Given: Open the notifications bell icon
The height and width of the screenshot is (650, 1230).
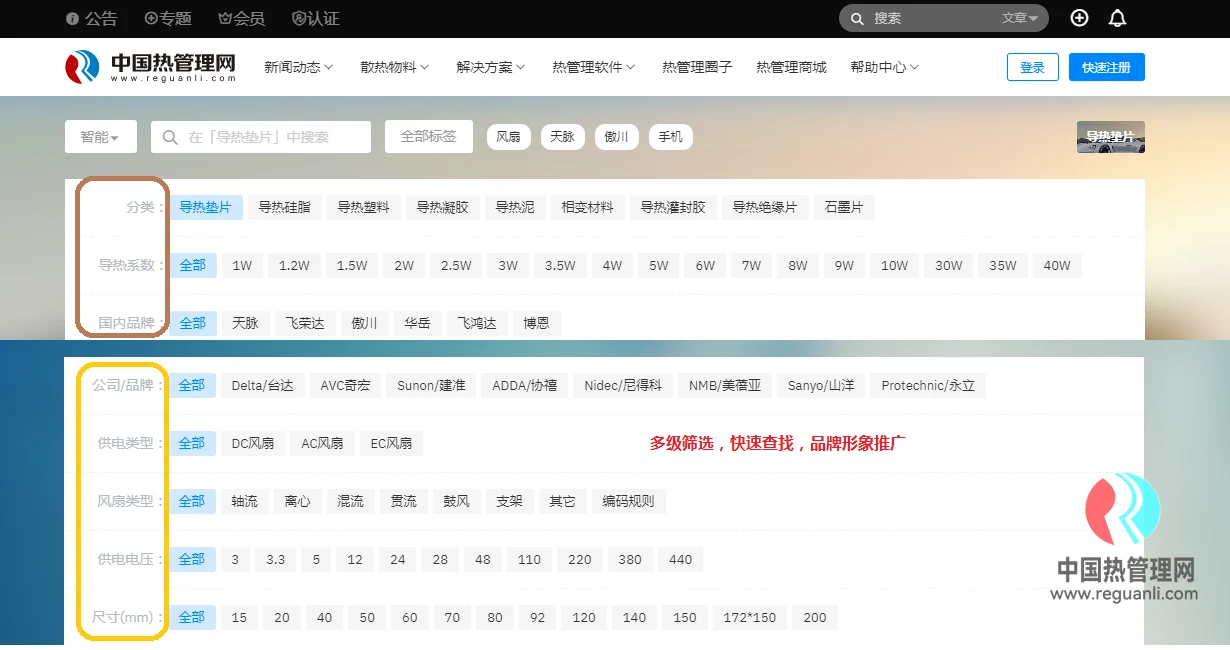Looking at the screenshot, I should point(1117,18).
